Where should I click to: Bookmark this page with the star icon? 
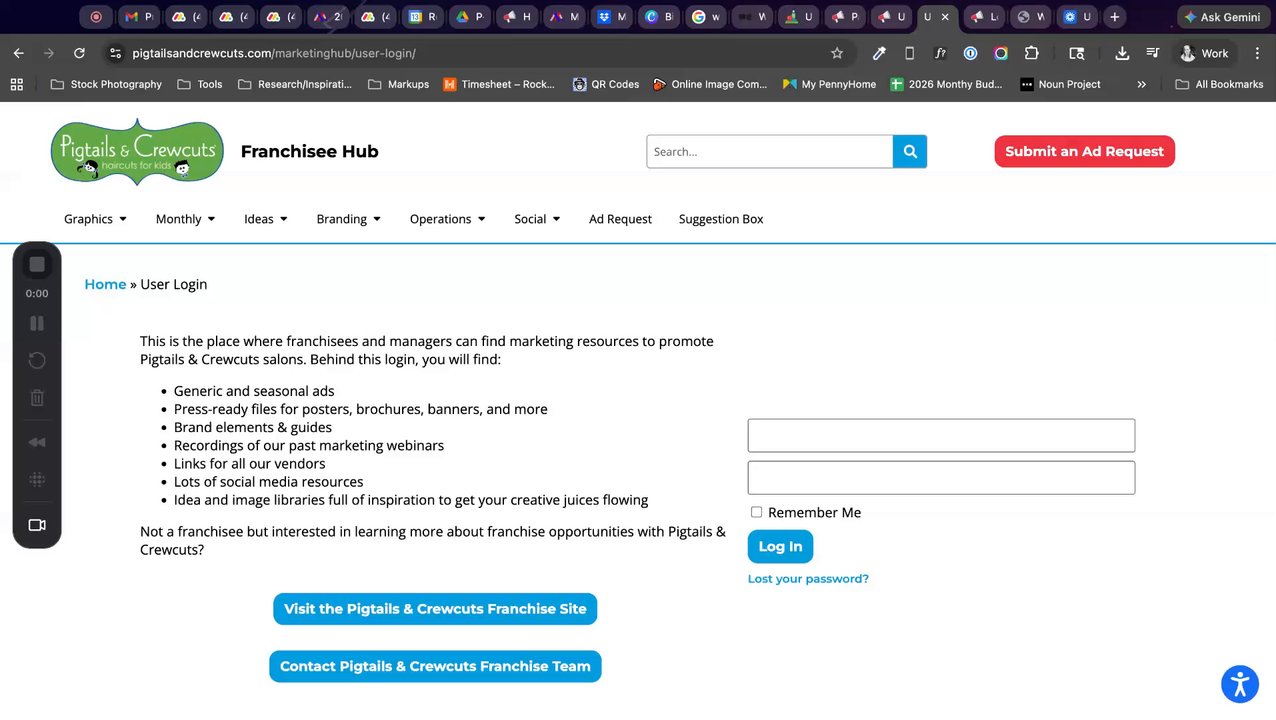click(x=837, y=53)
